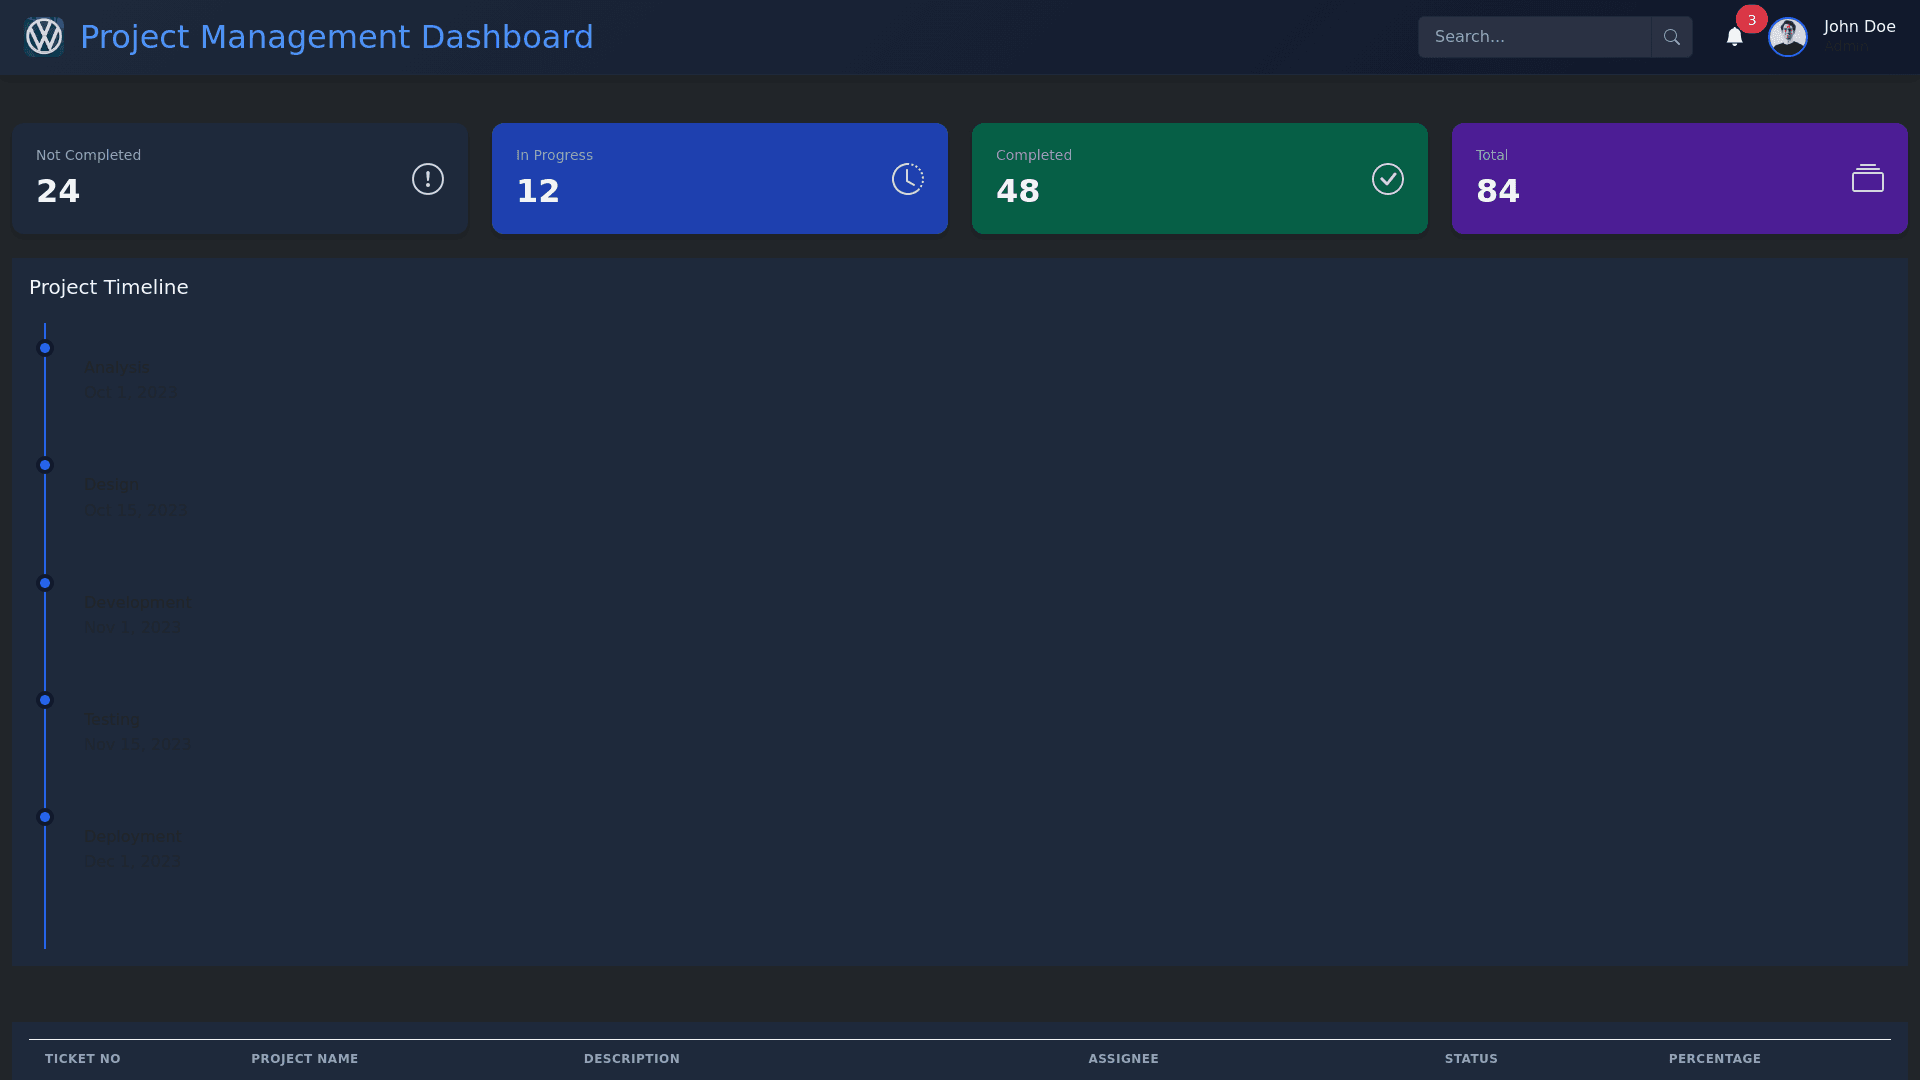Click John Doe's avatar picture
Viewport: 1920px width, 1080px height.
1787,37
